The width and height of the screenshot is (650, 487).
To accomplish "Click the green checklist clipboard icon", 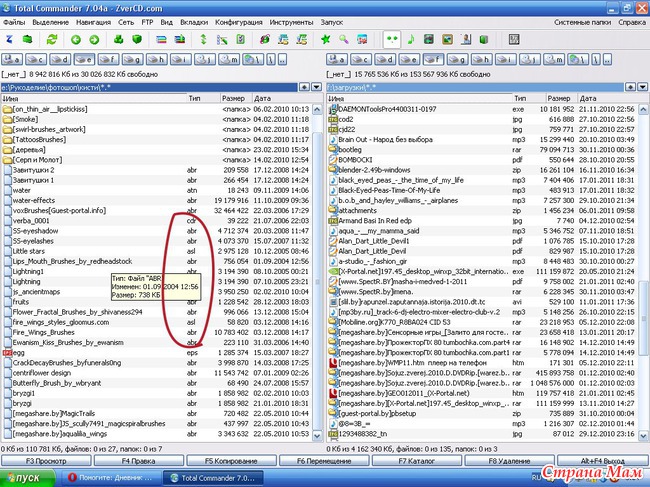I will [240, 39].
